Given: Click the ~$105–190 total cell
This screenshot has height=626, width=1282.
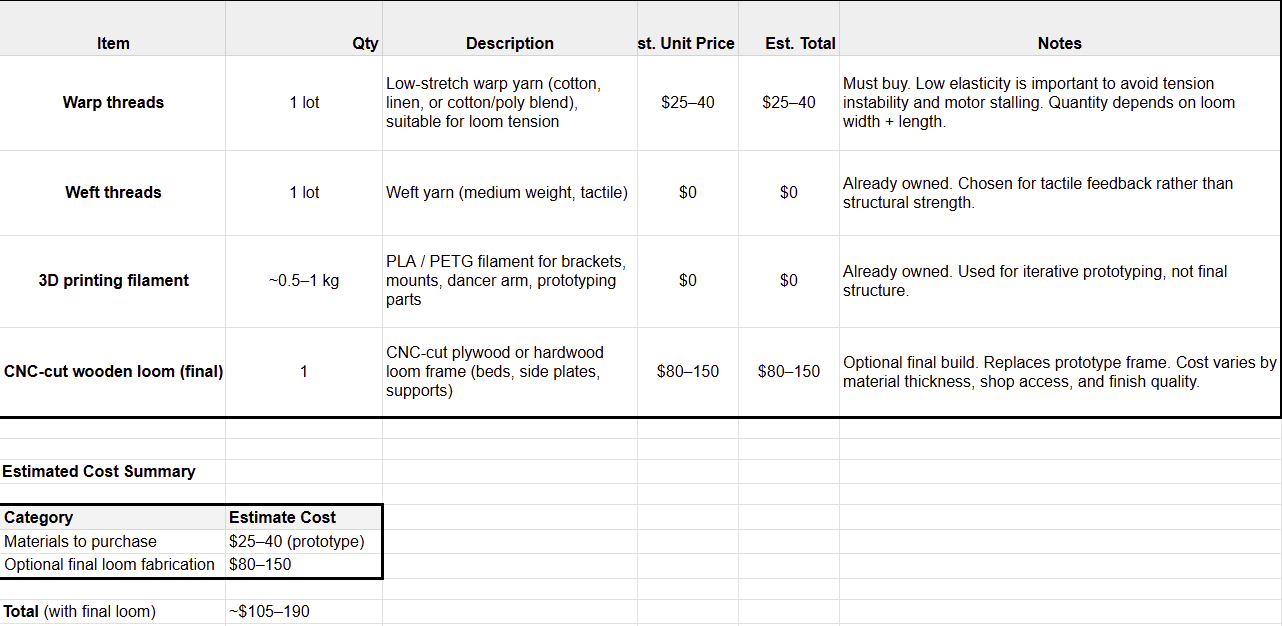Looking at the screenshot, I should 304,611.
